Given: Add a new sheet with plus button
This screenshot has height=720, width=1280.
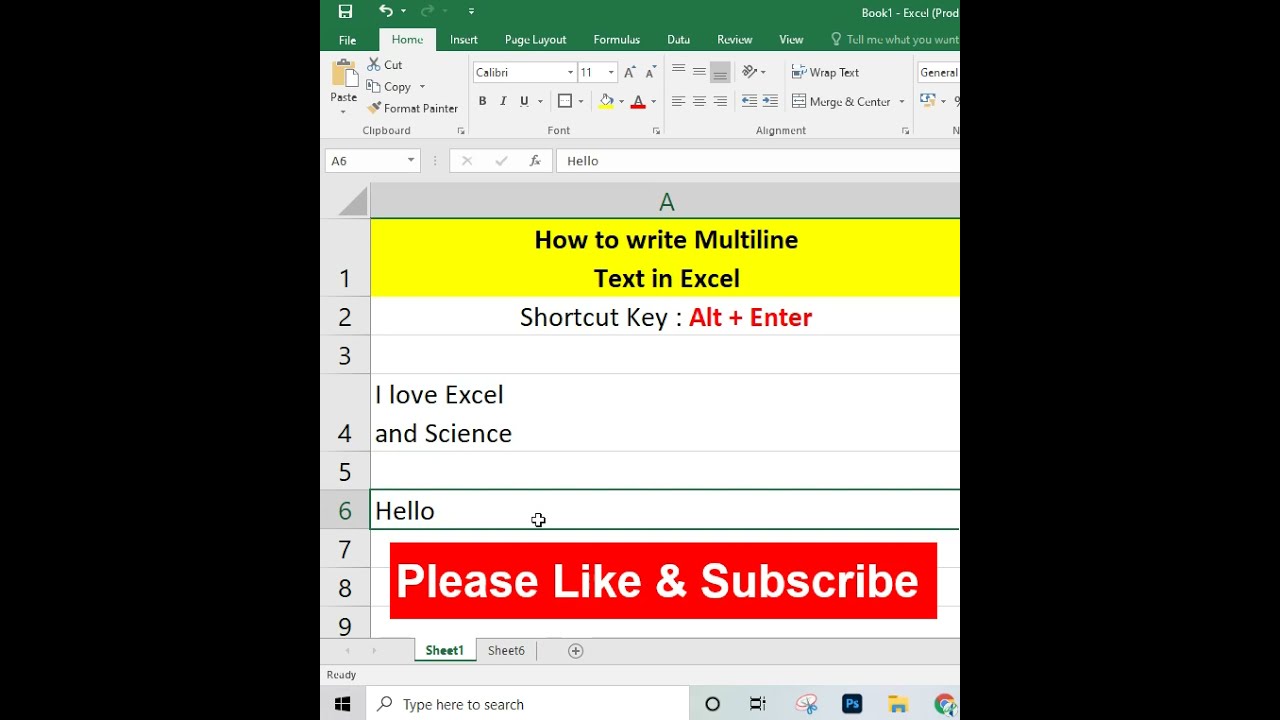Looking at the screenshot, I should click(x=575, y=651).
